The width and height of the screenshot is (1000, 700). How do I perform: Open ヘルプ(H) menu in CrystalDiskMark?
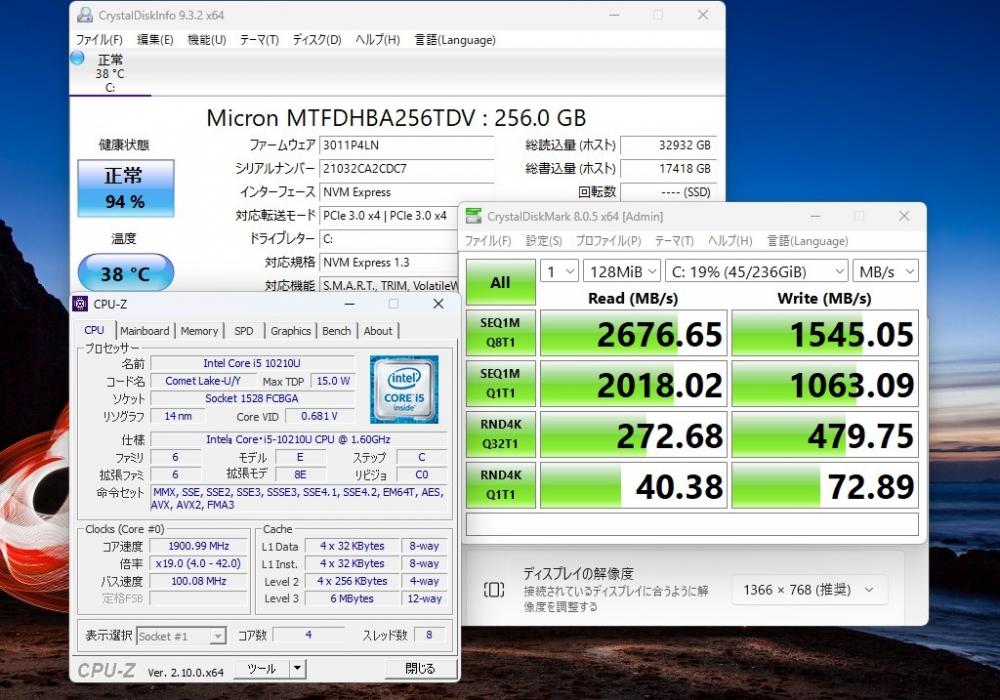tap(730, 241)
